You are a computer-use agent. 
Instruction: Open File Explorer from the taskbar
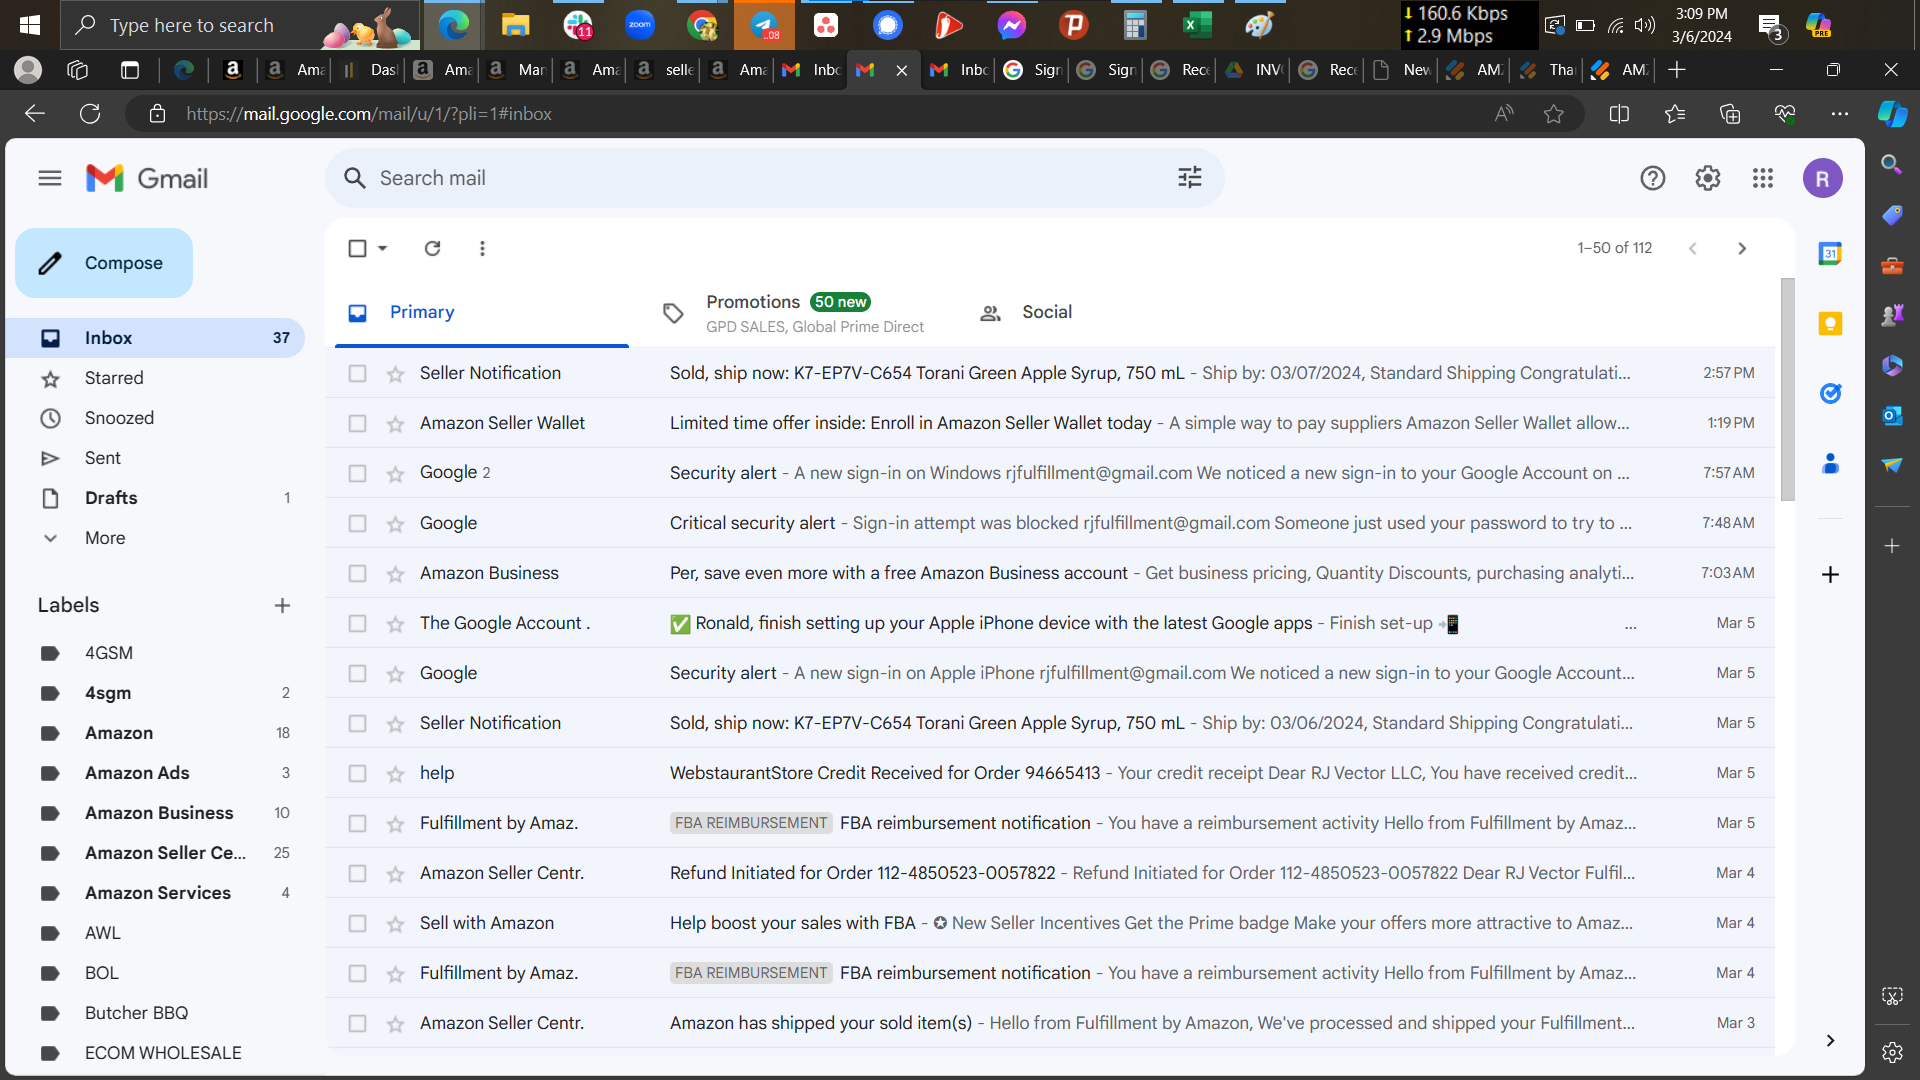pyautogui.click(x=515, y=25)
